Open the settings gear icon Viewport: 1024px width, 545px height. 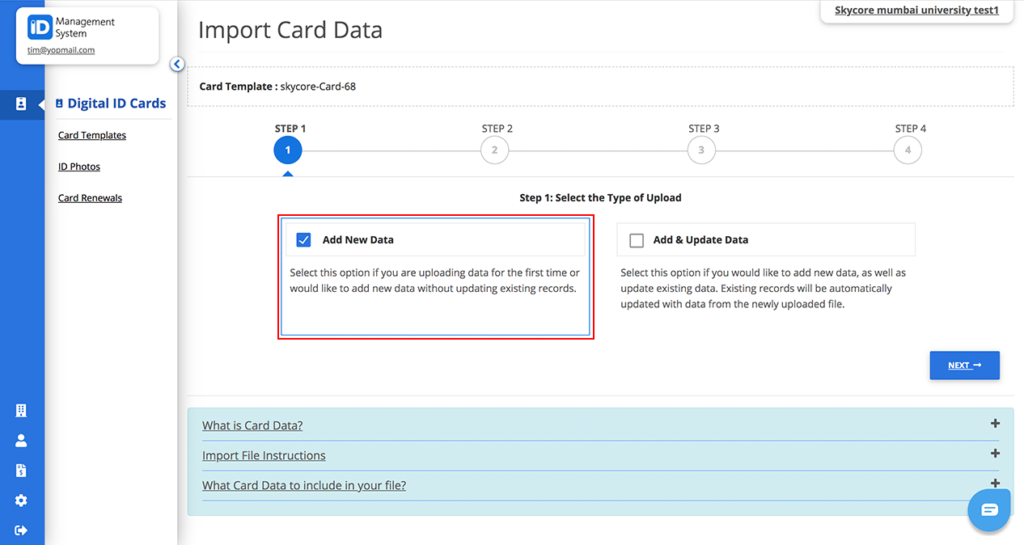21,501
